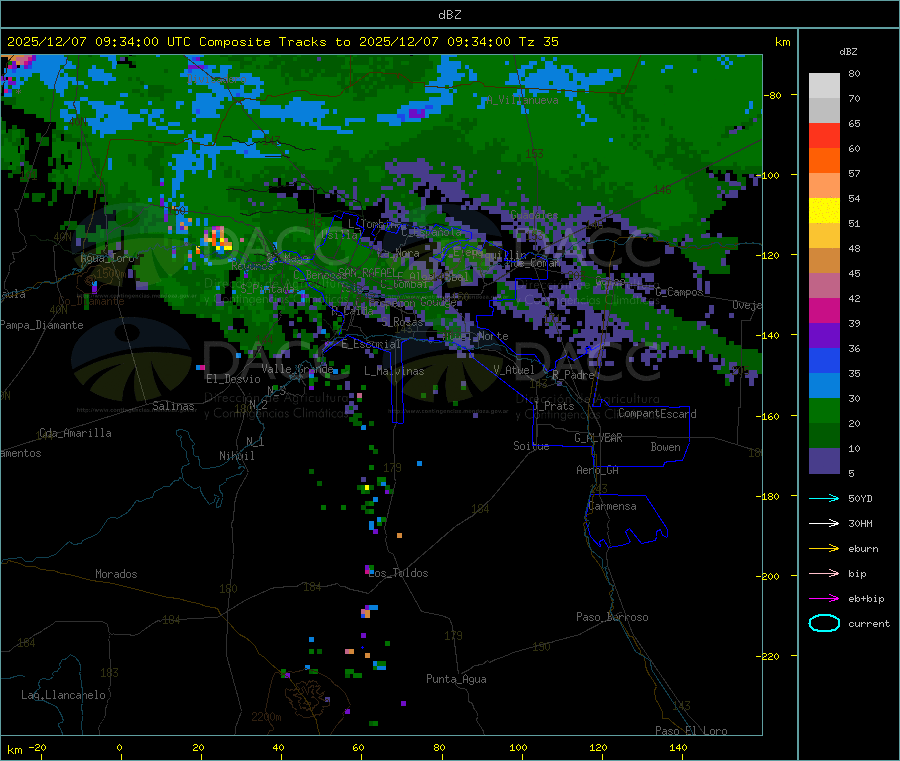Click the Morados map label
This screenshot has height=761, width=900.
tap(116, 574)
